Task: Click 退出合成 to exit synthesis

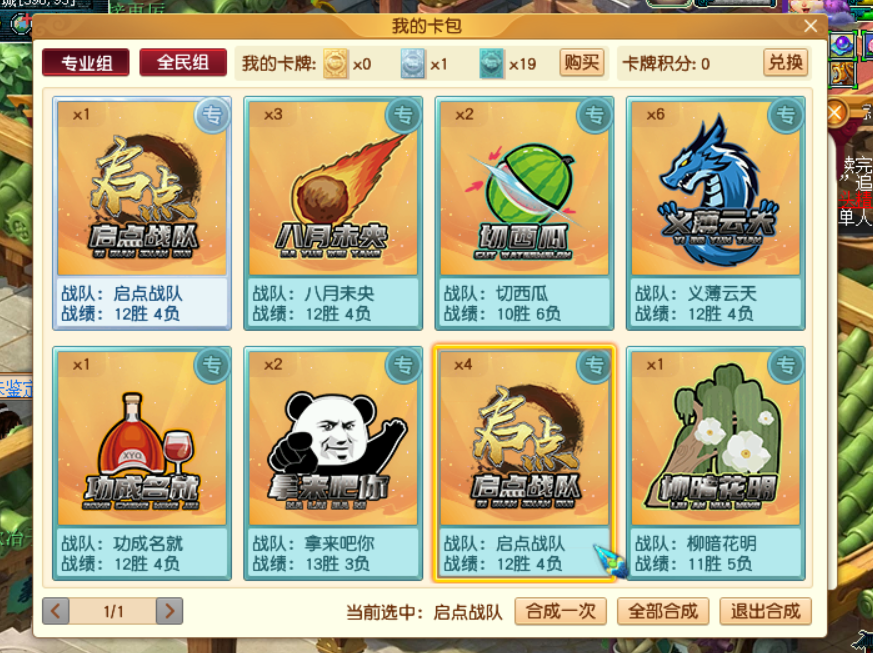Action: point(766,611)
